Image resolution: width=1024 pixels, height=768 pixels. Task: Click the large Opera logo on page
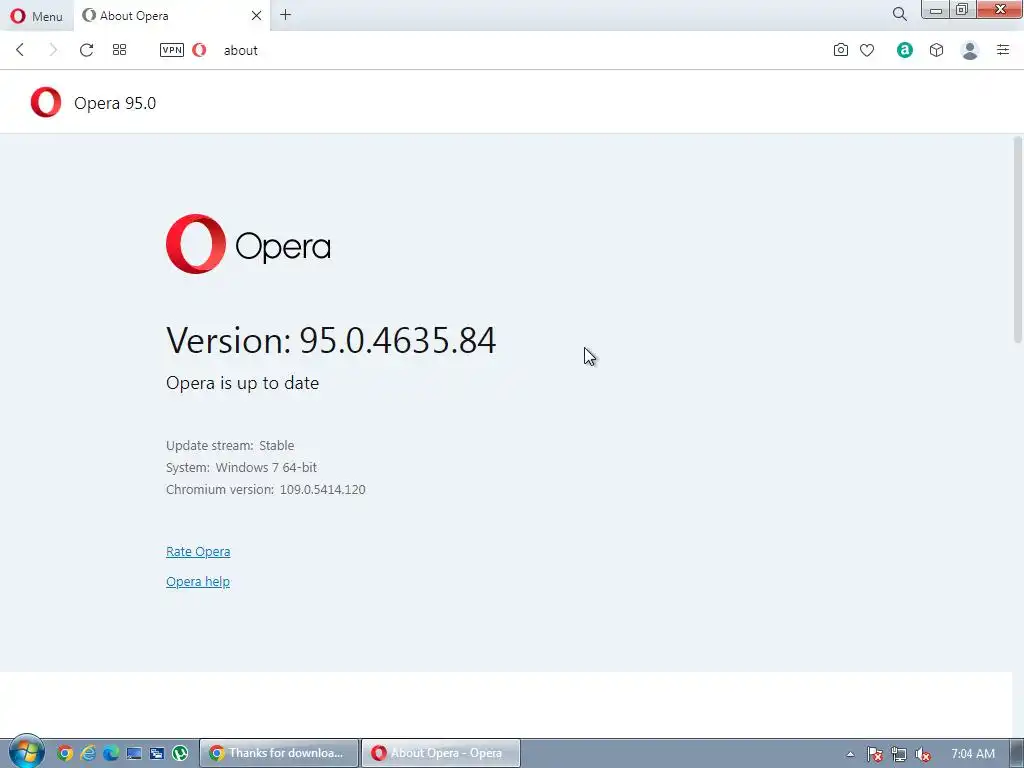pos(248,244)
